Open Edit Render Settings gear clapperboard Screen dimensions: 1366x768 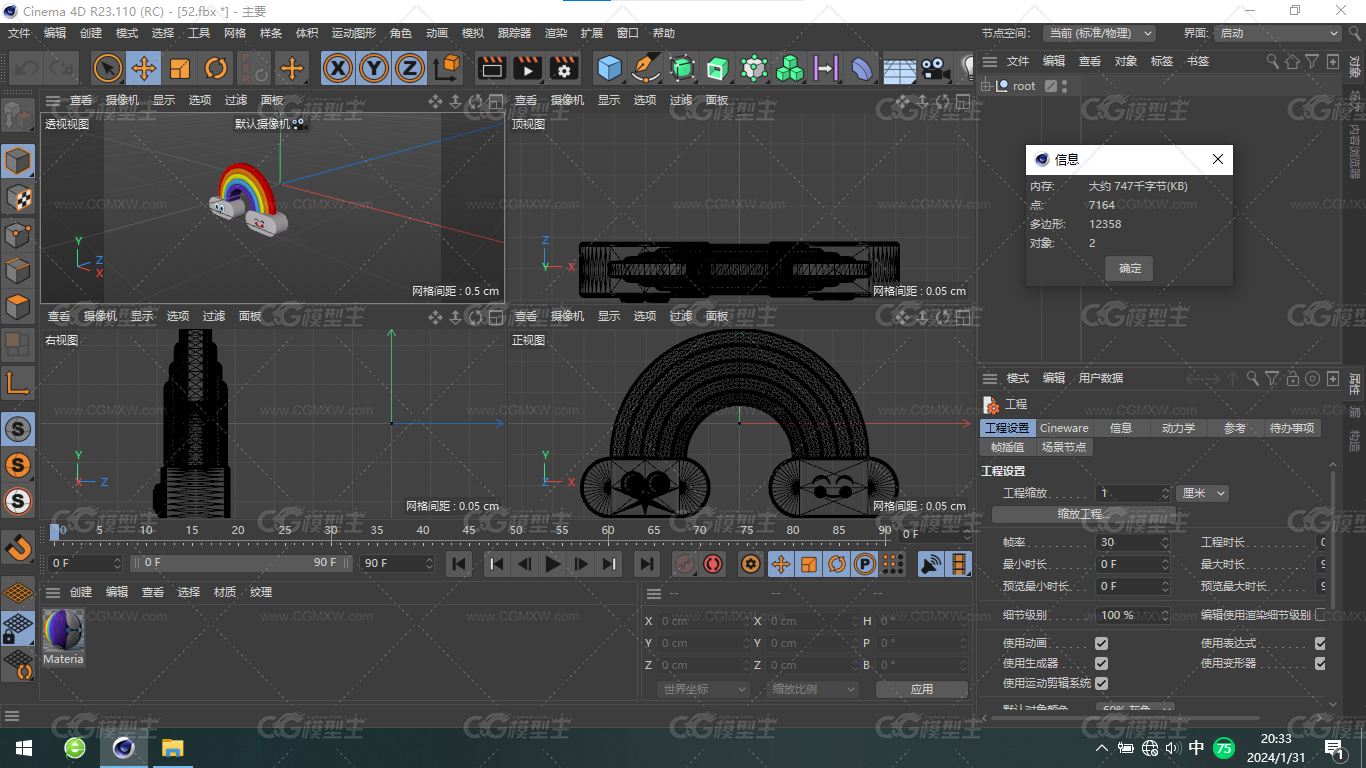[x=564, y=68]
